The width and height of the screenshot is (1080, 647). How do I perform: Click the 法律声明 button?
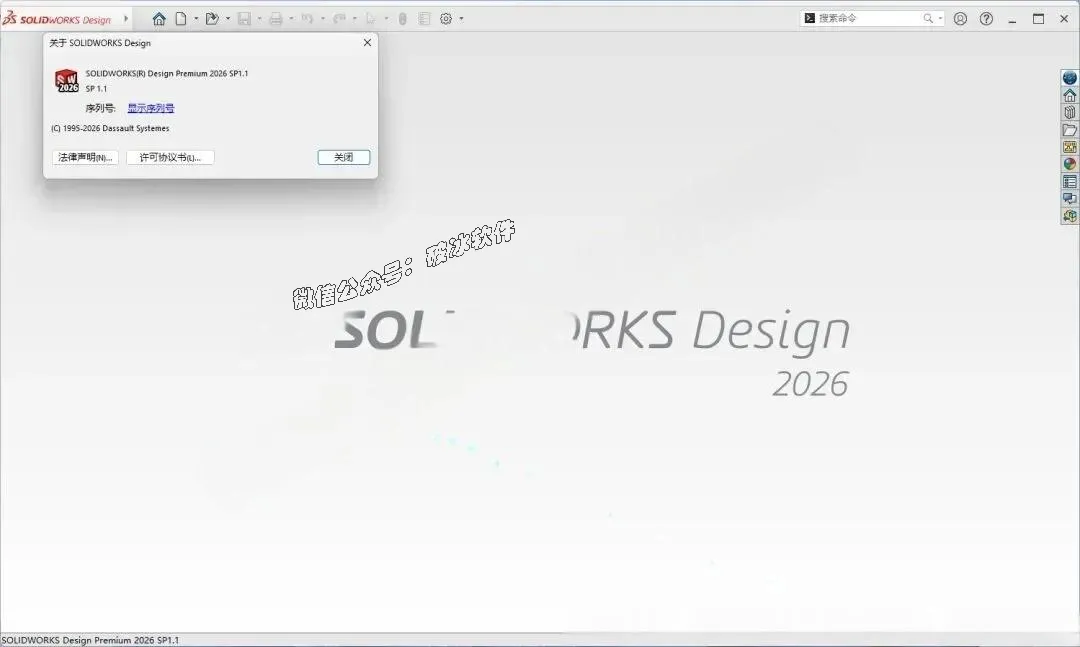point(85,157)
